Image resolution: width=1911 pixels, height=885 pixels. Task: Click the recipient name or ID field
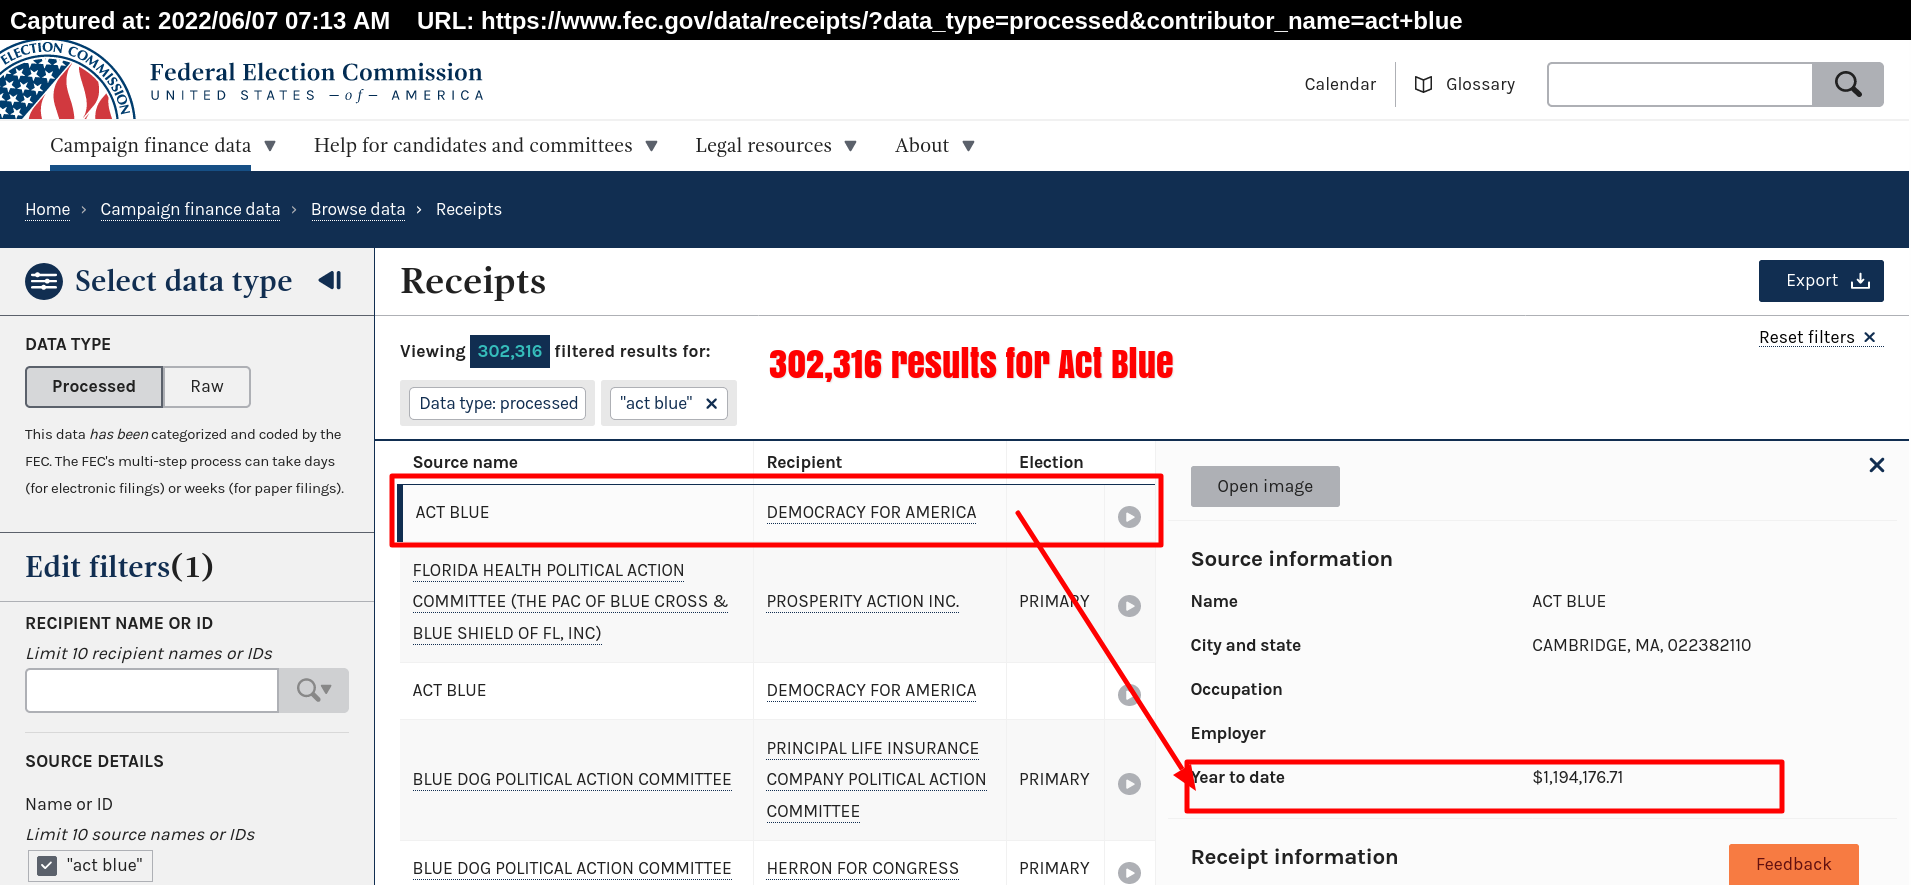coord(152,690)
